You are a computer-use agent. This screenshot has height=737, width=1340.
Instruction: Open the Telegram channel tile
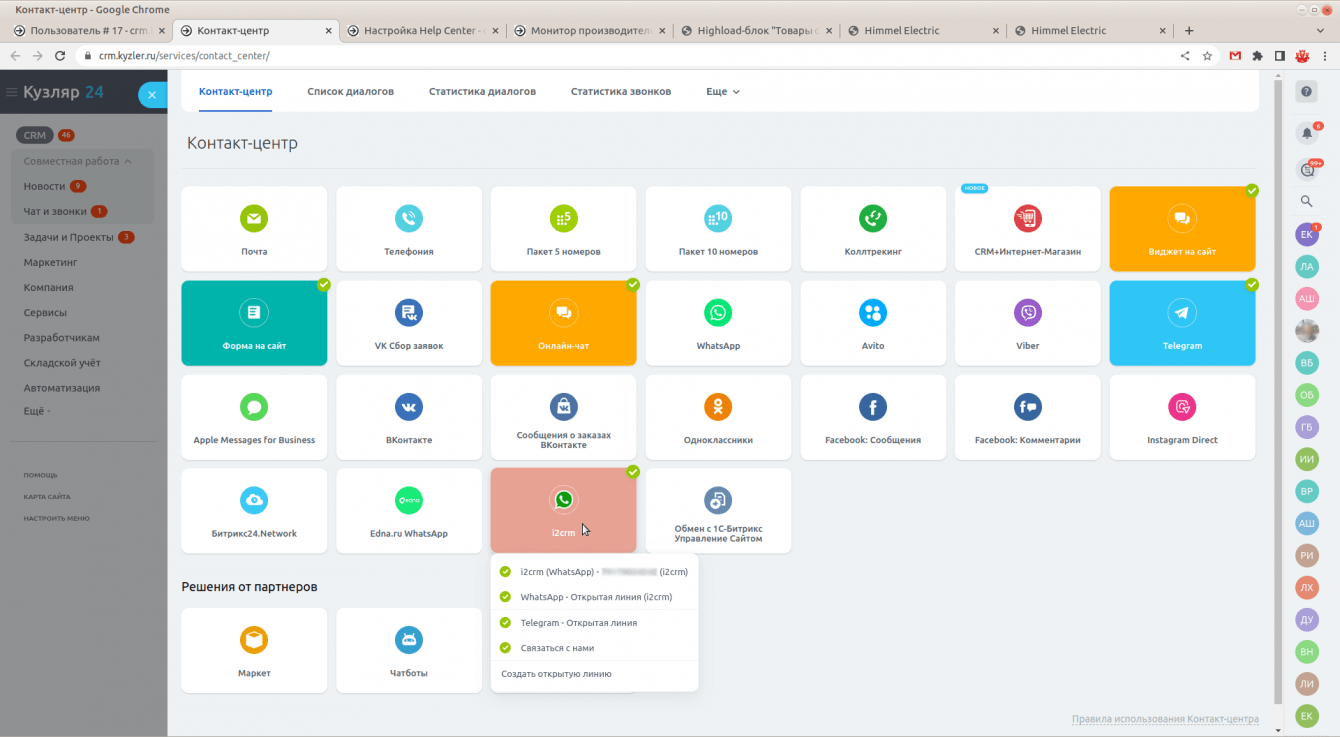(x=1182, y=323)
